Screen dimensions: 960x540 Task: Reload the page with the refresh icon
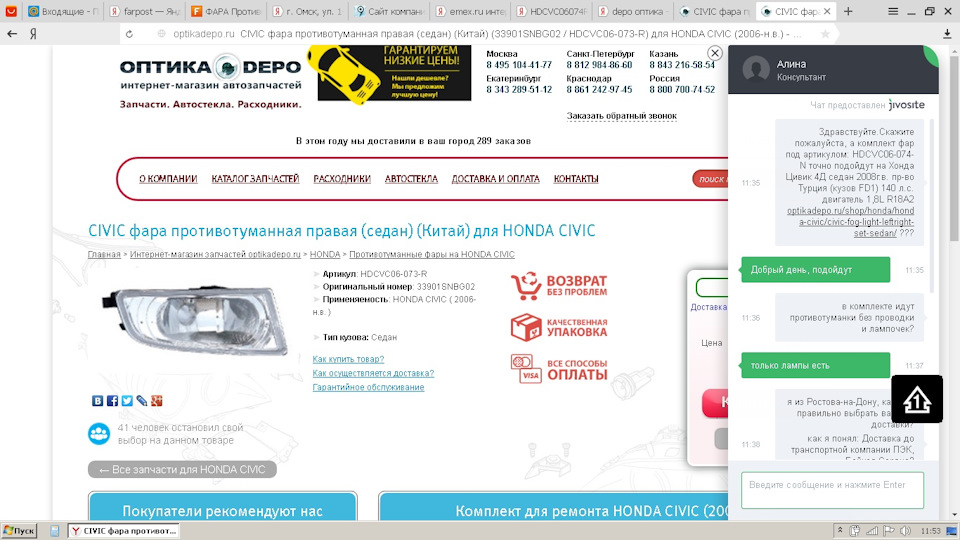click(129, 34)
